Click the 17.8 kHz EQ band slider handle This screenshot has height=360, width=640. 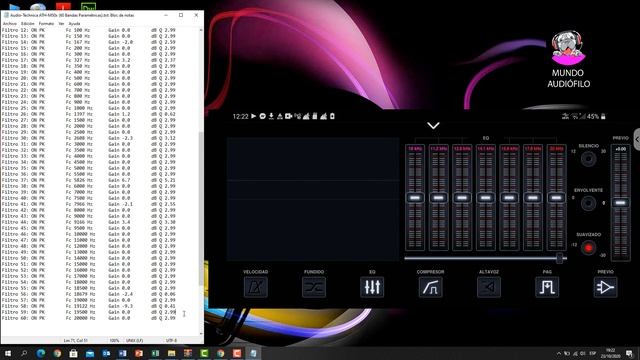(533, 198)
